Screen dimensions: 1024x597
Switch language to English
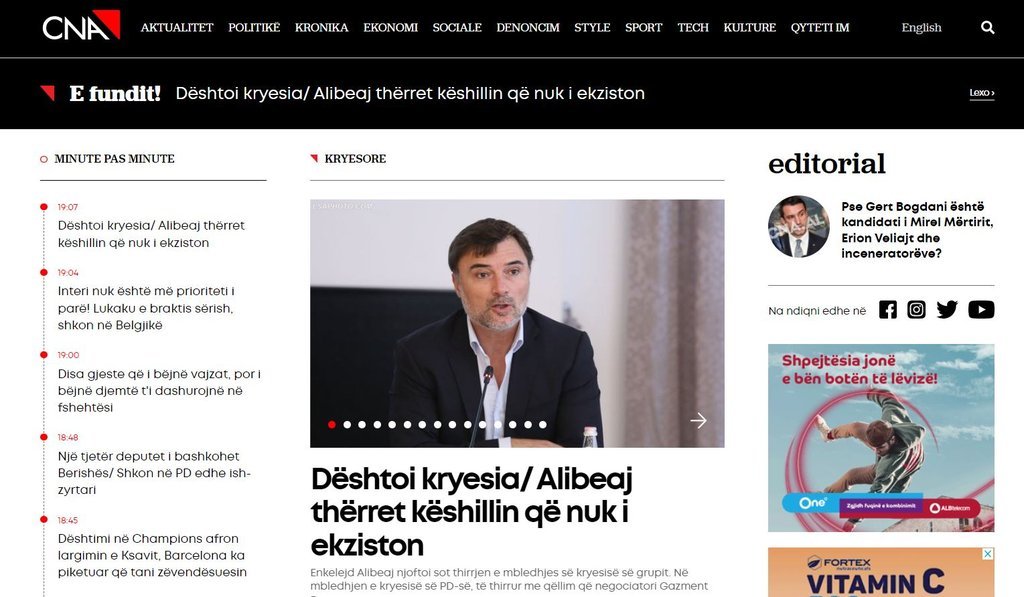pyautogui.click(x=921, y=27)
